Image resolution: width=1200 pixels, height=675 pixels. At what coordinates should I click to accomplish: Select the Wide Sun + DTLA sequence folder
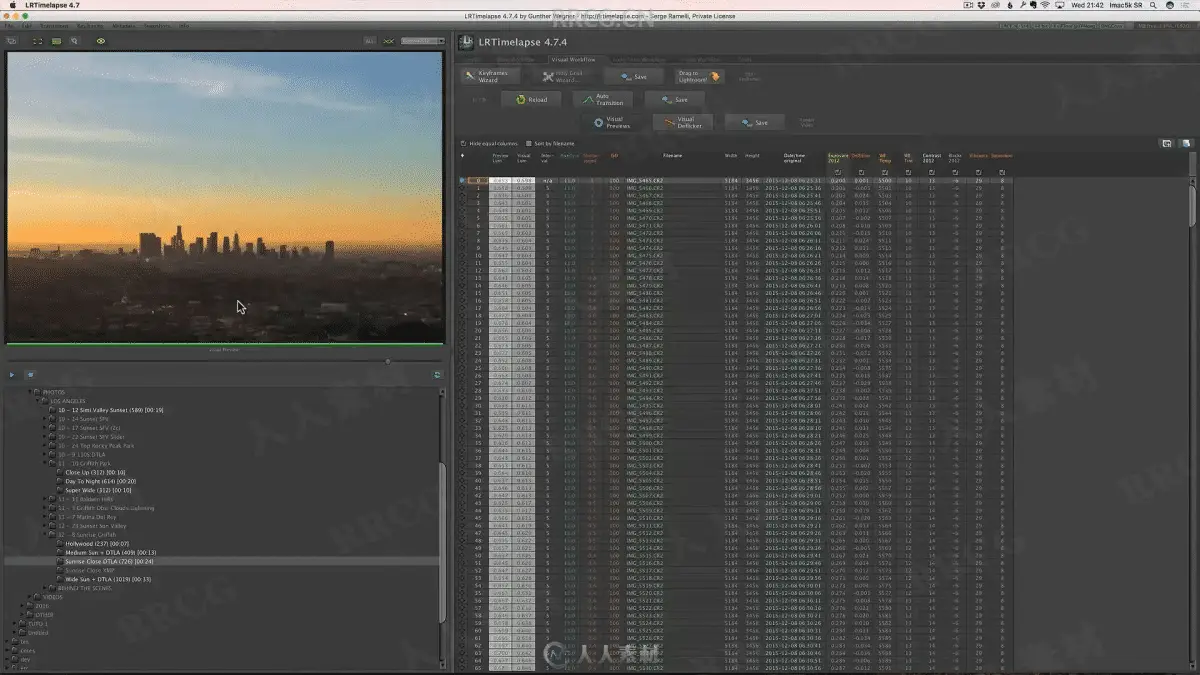107,579
